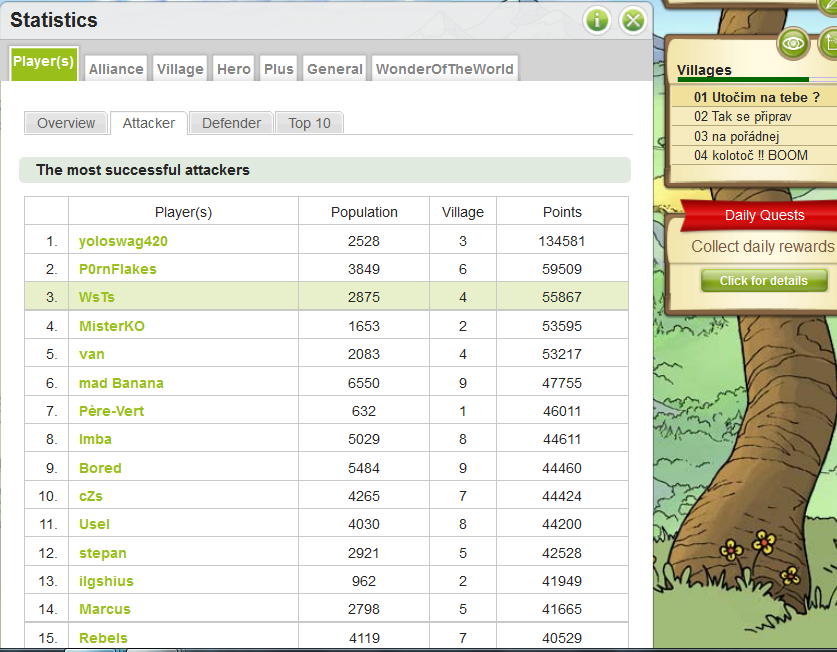Go to the WonderOfTheWorld tab
Screen dimensions: 837x652
pos(445,69)
